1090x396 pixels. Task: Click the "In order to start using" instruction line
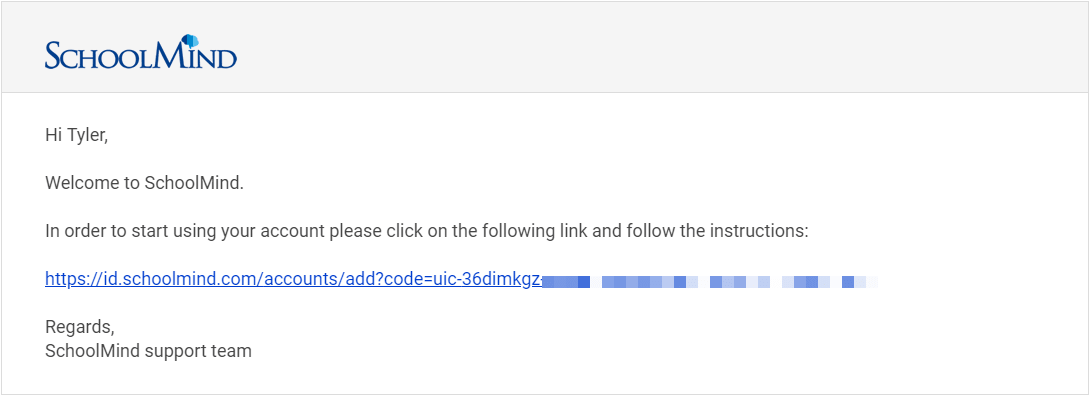click(x=427, y=231)
